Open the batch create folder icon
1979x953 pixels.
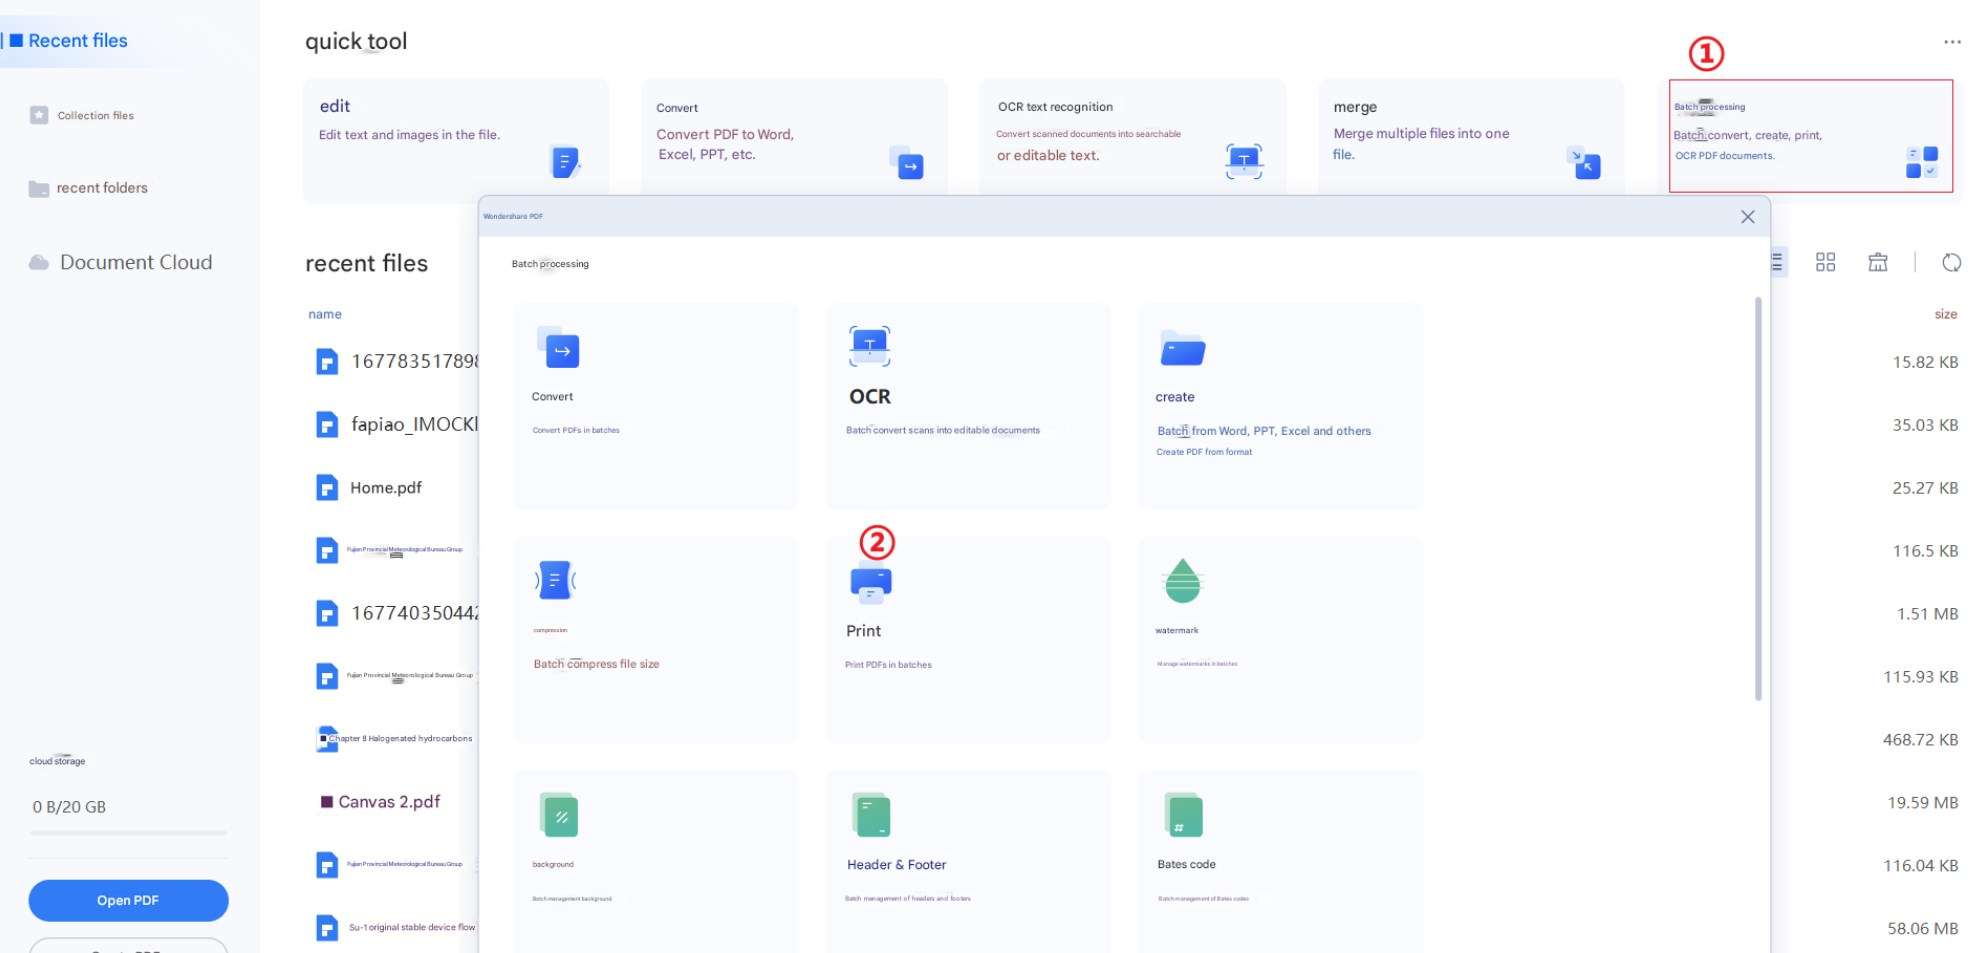[1182, 348]
